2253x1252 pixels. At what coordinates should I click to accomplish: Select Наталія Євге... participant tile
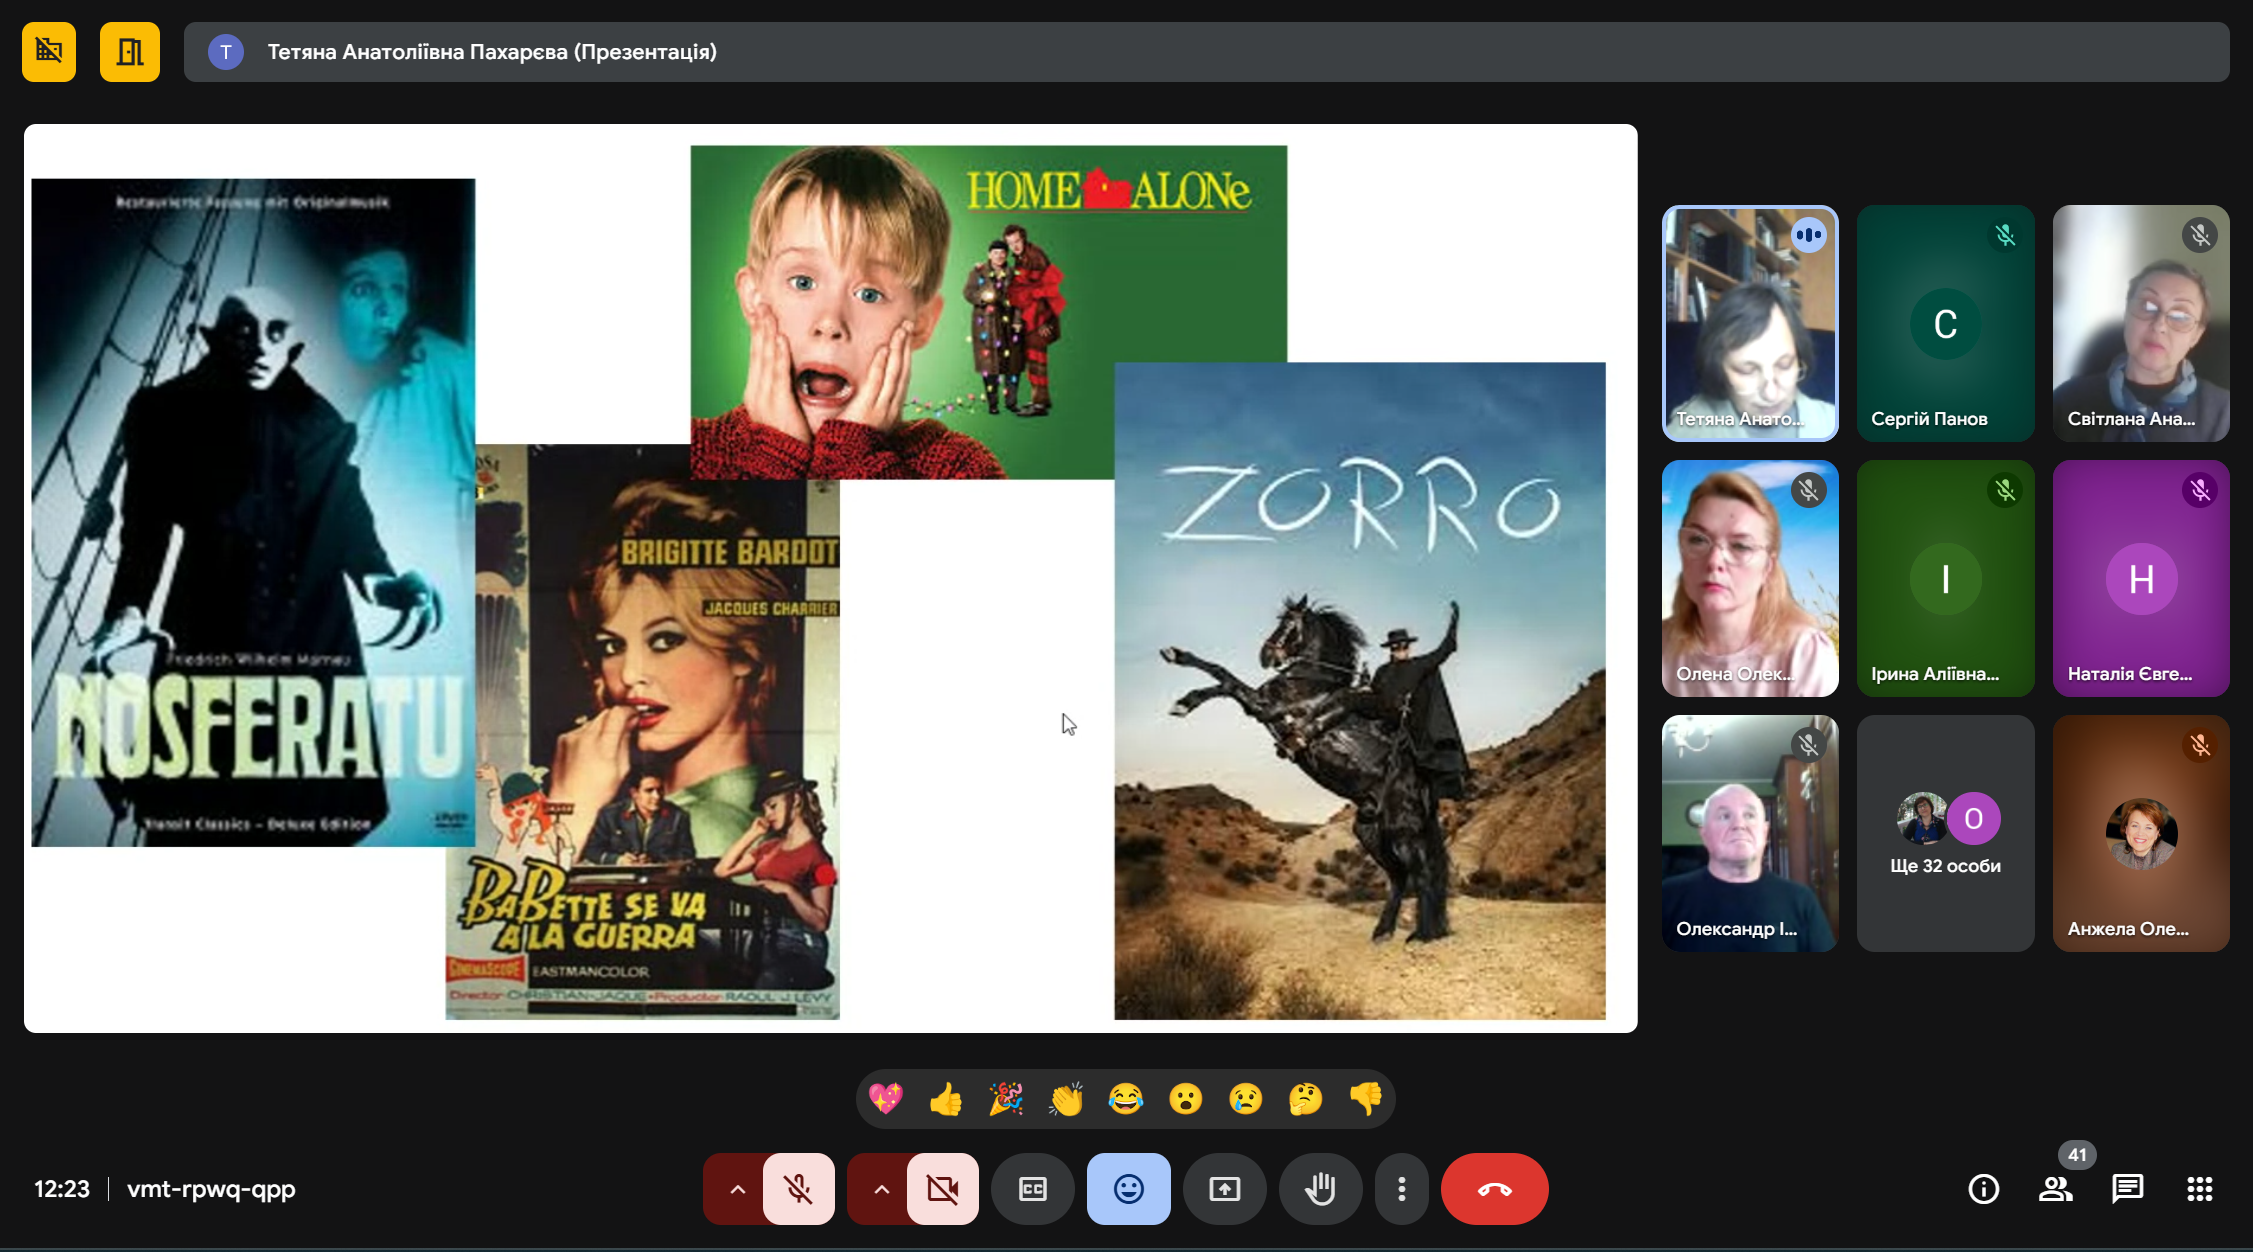pos(2141,578)
